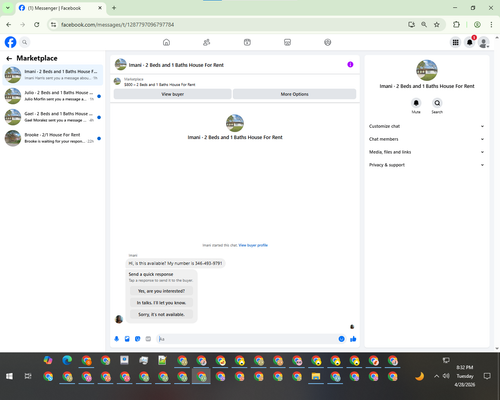The height and width of the screenshot is (400, 500).
Task: Open the Windows Start button
Action: point(9,376)
